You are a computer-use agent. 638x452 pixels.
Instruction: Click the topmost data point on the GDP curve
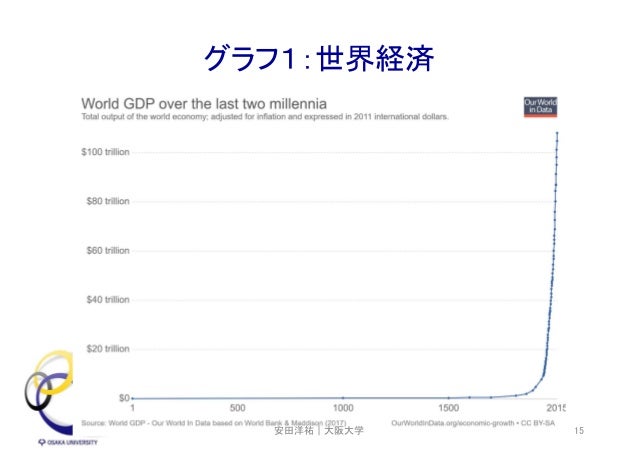click(x=557, y=133)
